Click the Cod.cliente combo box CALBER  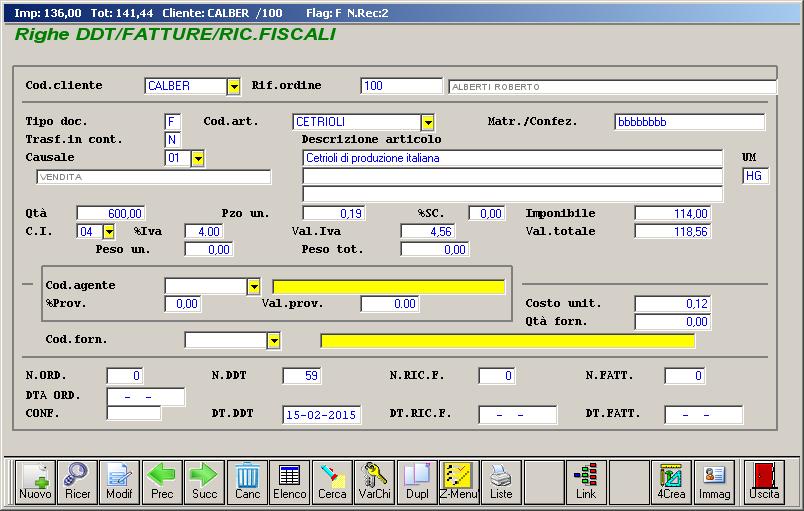(192, 86)
